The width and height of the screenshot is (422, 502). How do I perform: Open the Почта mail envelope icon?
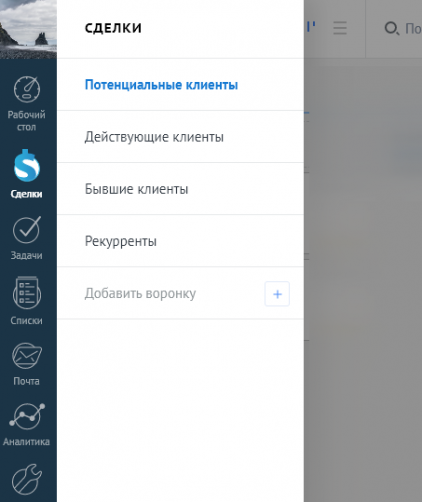pos(27,356)
